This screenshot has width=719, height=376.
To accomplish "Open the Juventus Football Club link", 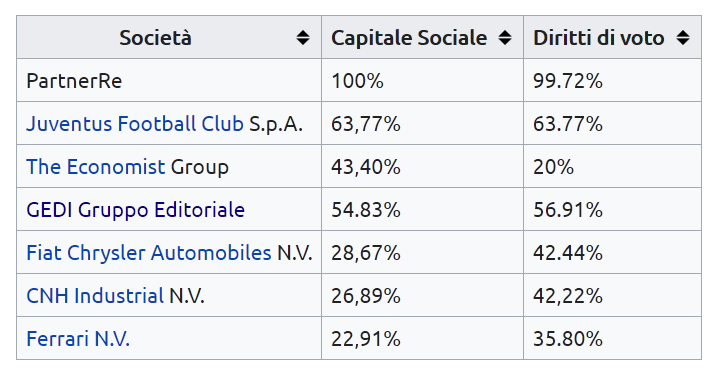I will coord(135,124).
